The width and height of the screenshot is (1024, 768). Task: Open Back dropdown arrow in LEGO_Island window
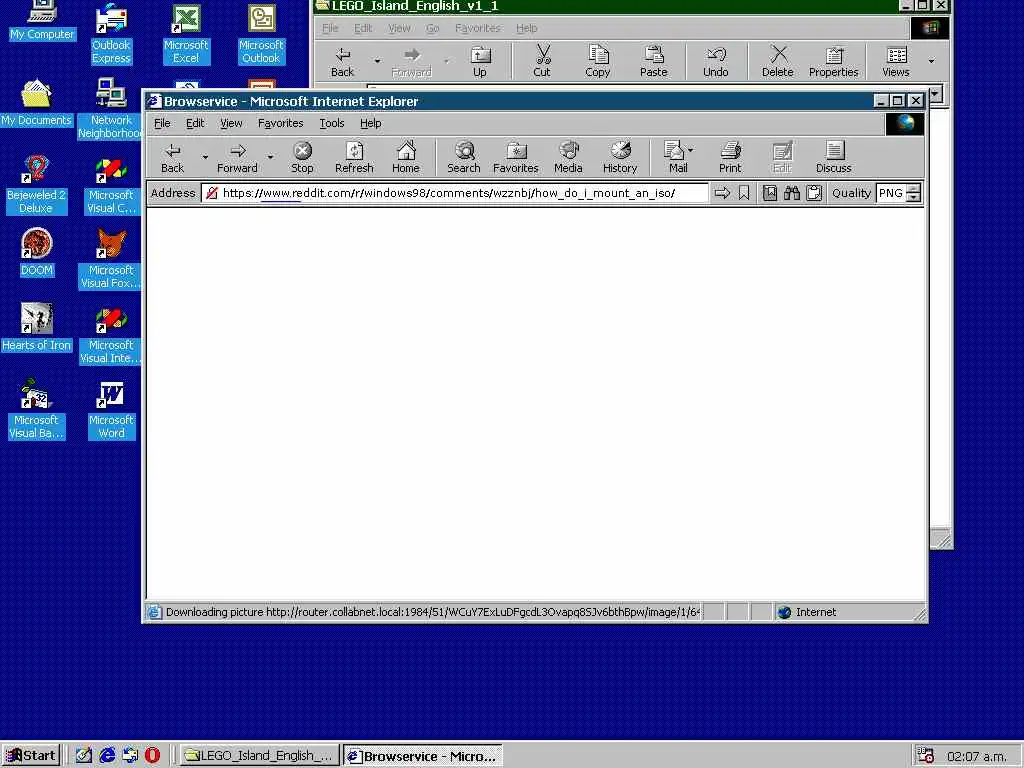pos(377,61)
